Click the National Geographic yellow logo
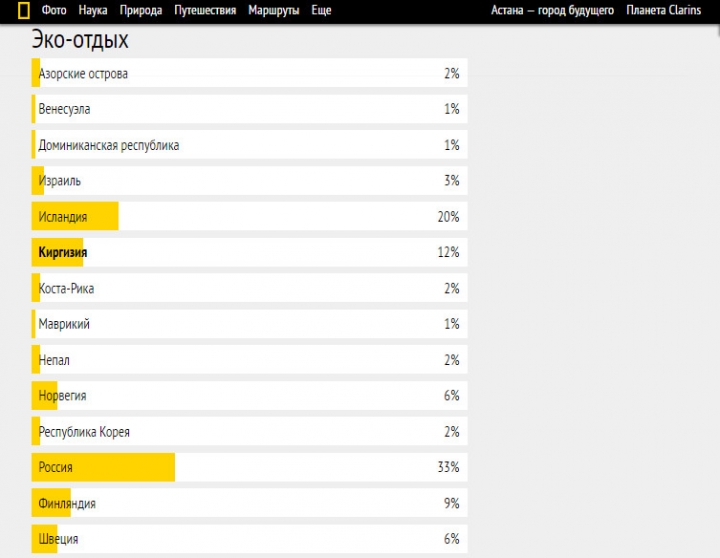Viewport: 720px width, 558px height. pyautogui.click(x=24, y=10)
